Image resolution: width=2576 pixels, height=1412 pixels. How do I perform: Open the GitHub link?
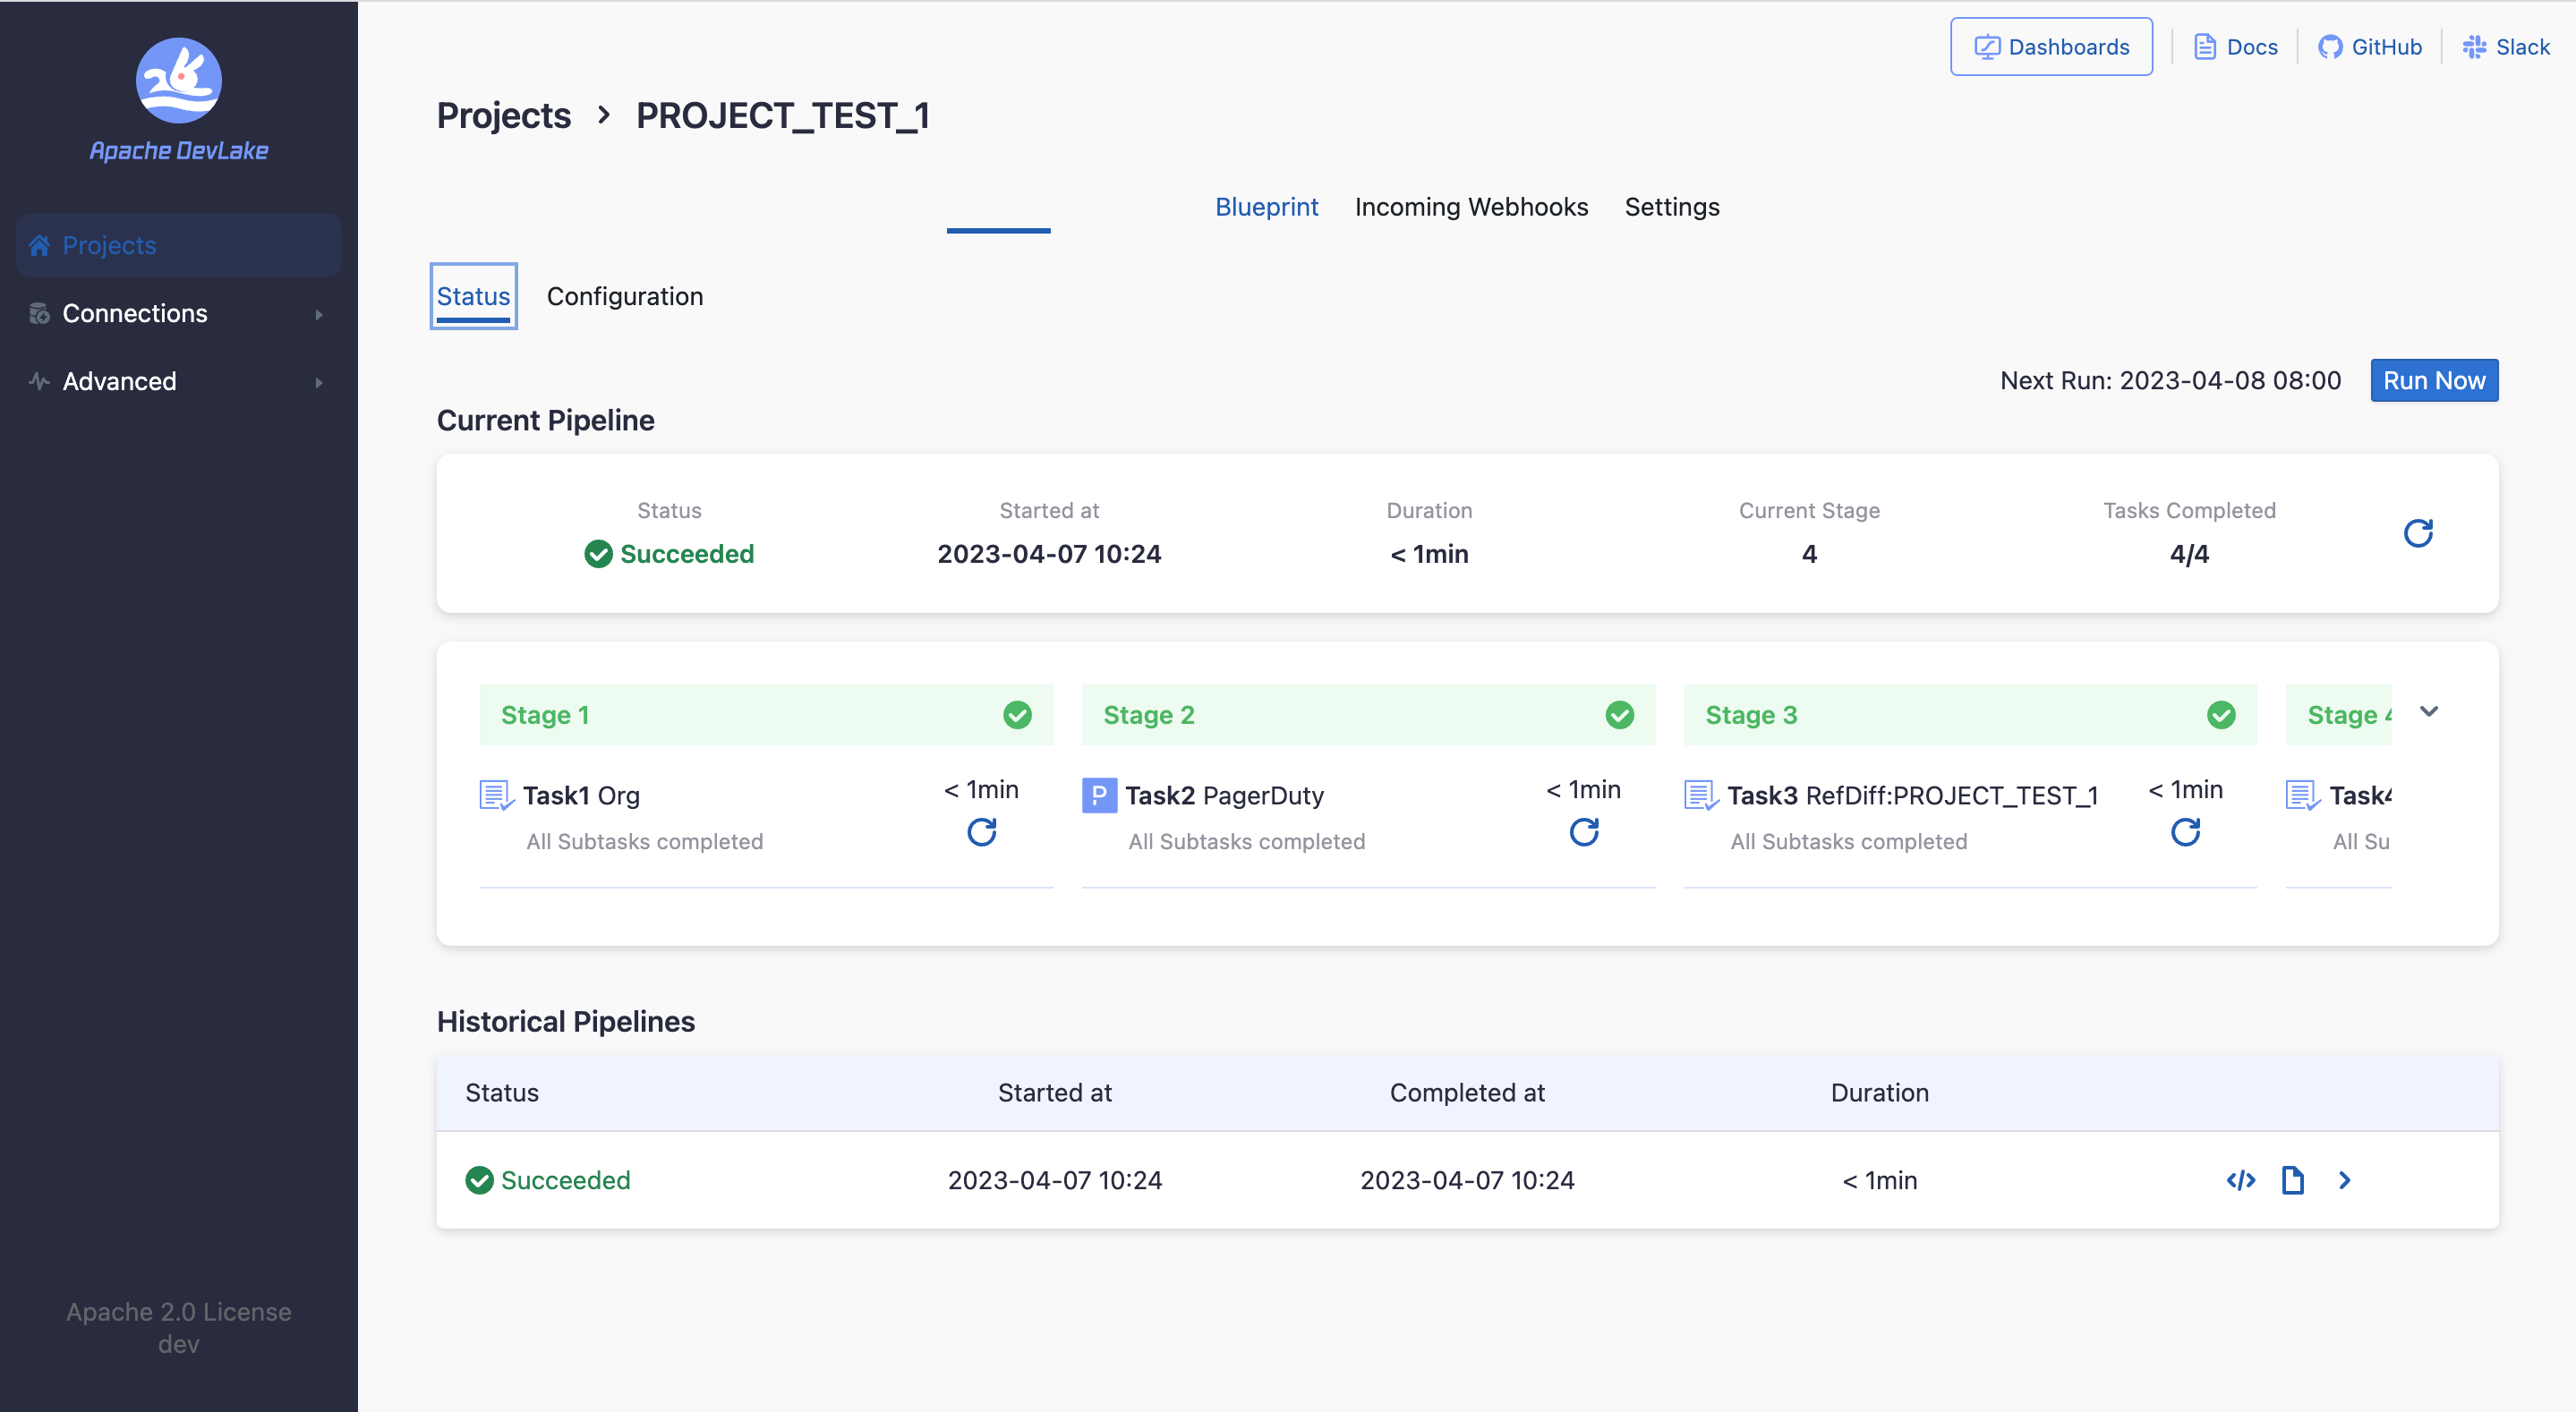click(2370, 47)
